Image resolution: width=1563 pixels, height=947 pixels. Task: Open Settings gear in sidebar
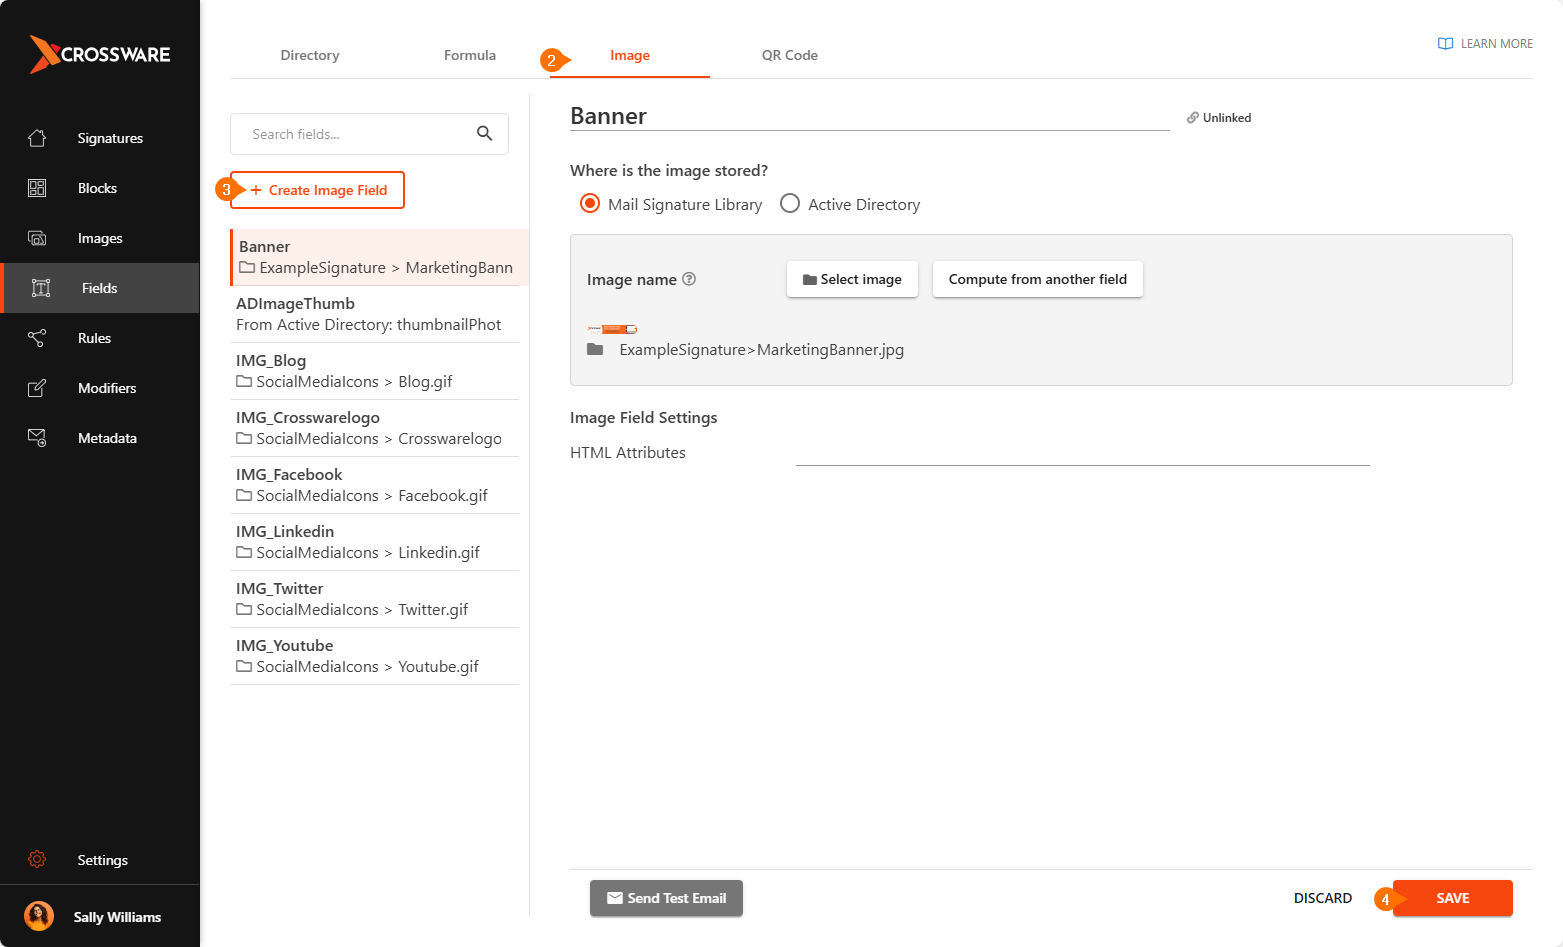[37, 860]
